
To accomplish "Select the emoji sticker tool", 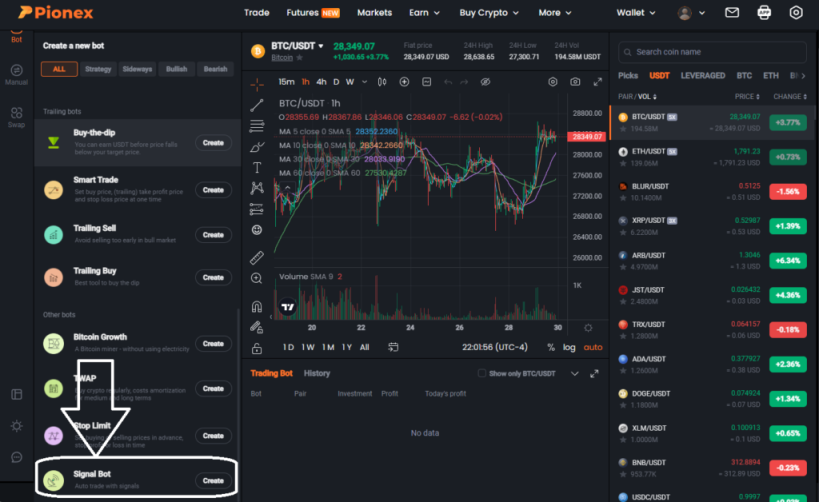I will (x=256, y=230).
